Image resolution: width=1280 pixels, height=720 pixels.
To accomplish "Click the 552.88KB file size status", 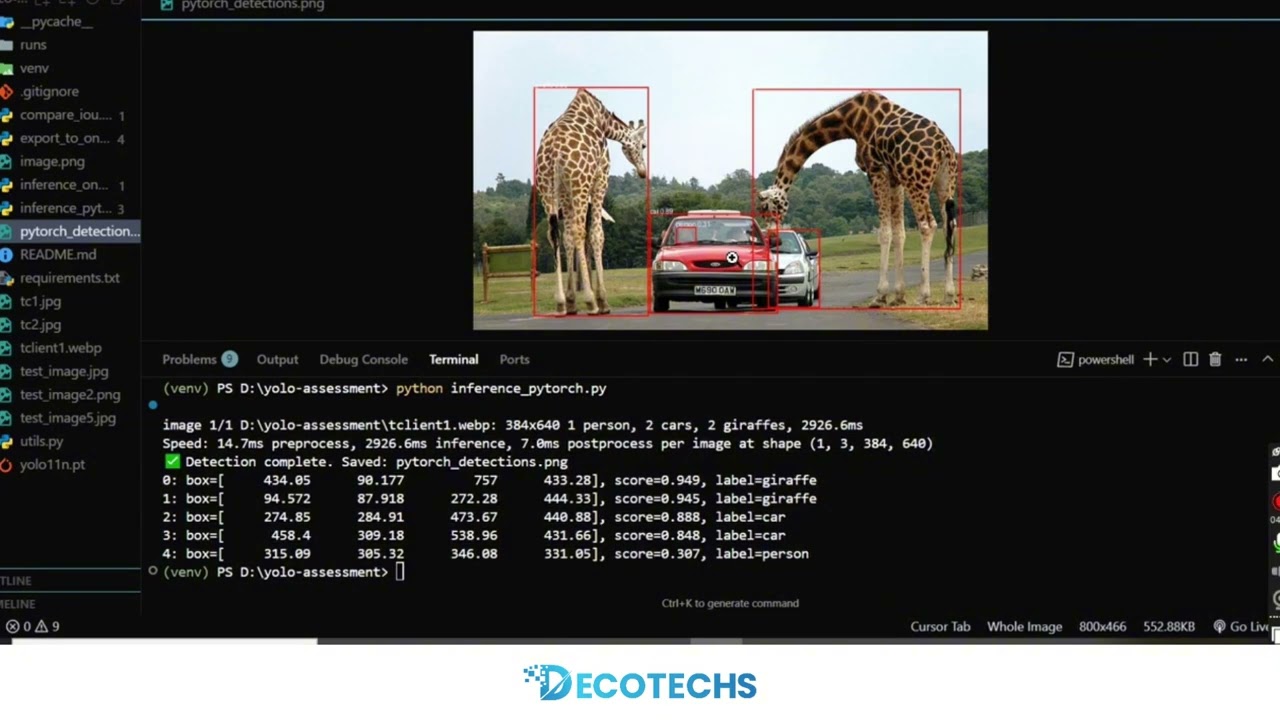I will click(x=1169, y=626).
